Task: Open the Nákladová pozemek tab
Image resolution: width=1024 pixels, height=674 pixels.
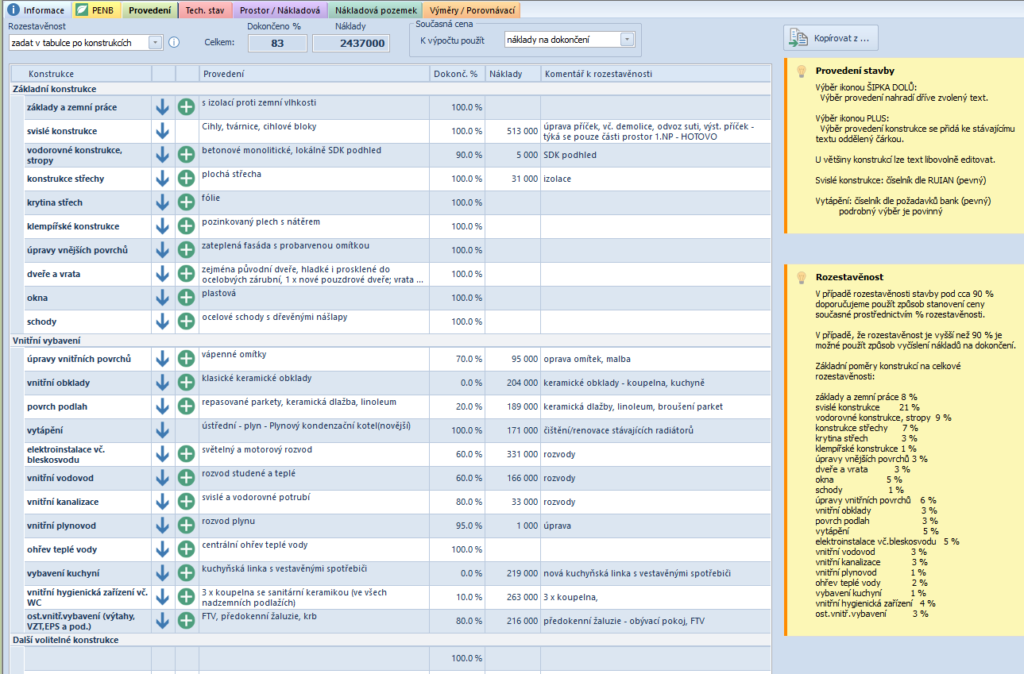Action: tap(376, 10)
